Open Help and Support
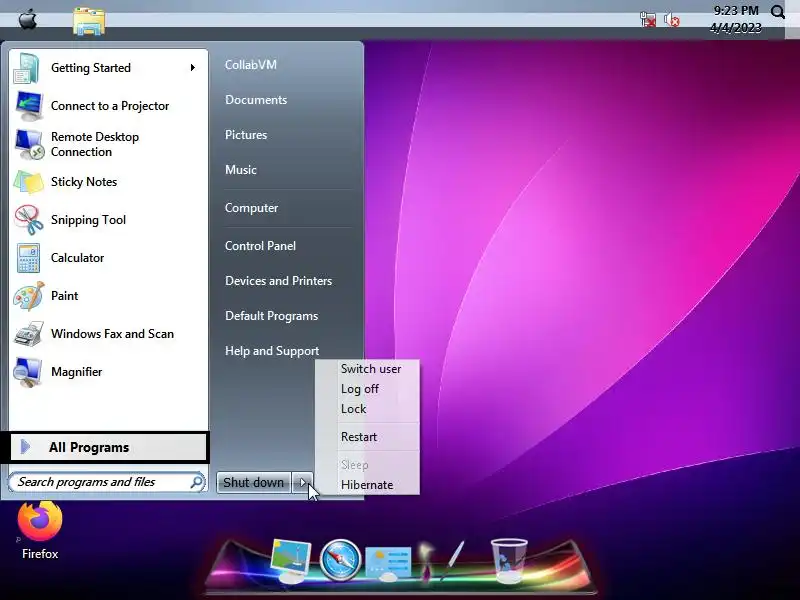The height and width of the screenshot is (600, 800). [272, 351]
